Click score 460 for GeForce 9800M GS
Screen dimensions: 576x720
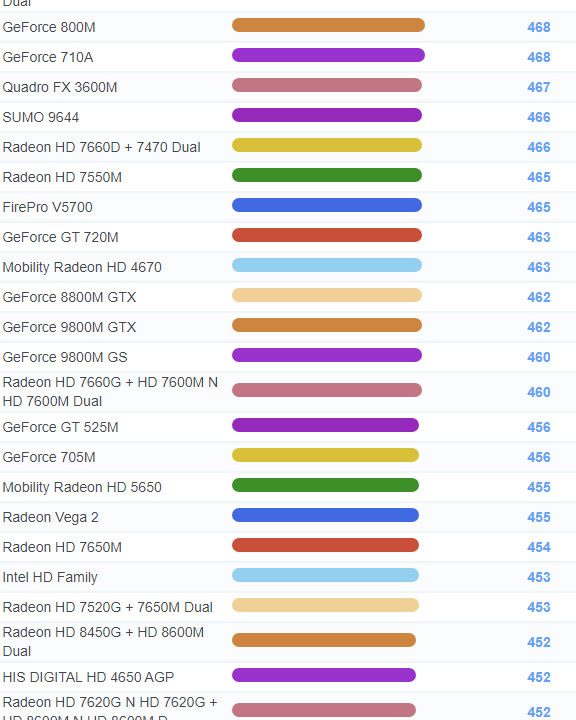pos(539,357)
